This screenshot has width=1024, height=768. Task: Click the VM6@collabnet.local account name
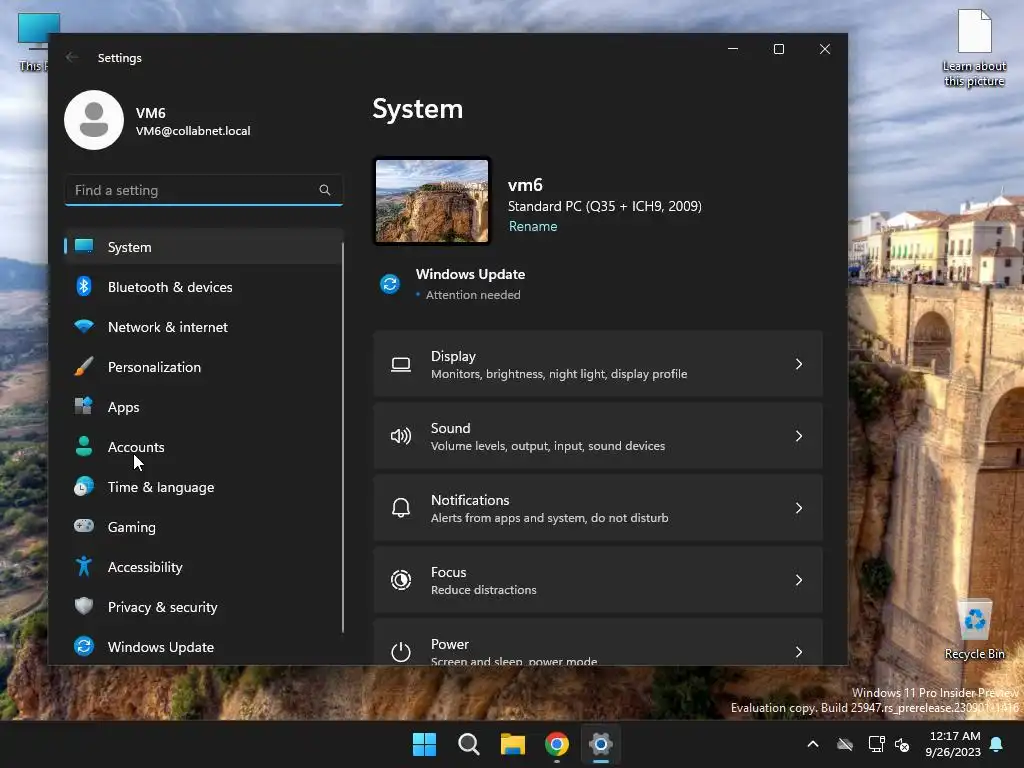[193, 131]
